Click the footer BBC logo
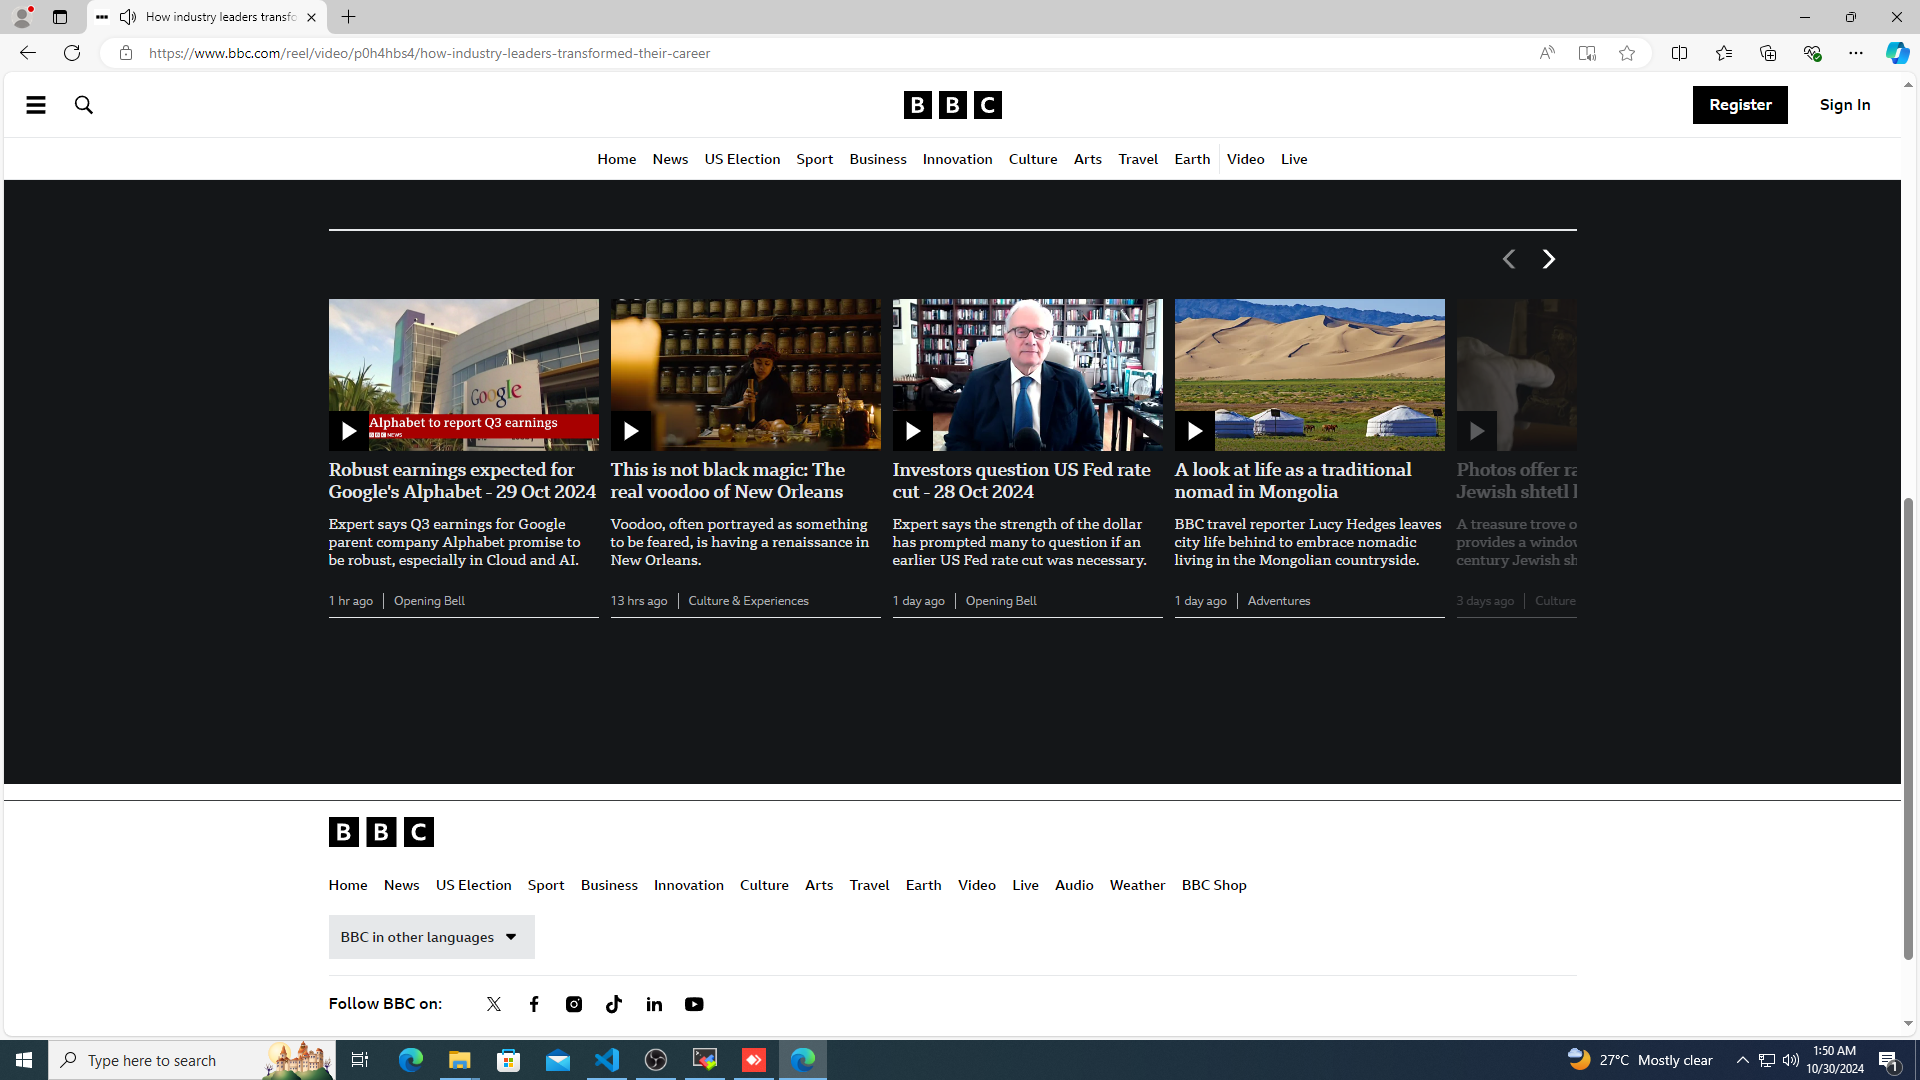Screen dimensions: 1920x1080 pyautogui.click(x=381, y=832)
